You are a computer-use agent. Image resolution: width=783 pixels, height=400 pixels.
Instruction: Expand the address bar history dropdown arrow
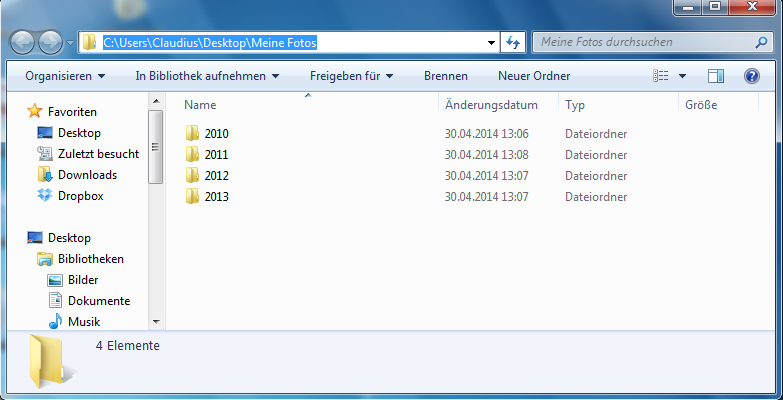click(491, 43)
